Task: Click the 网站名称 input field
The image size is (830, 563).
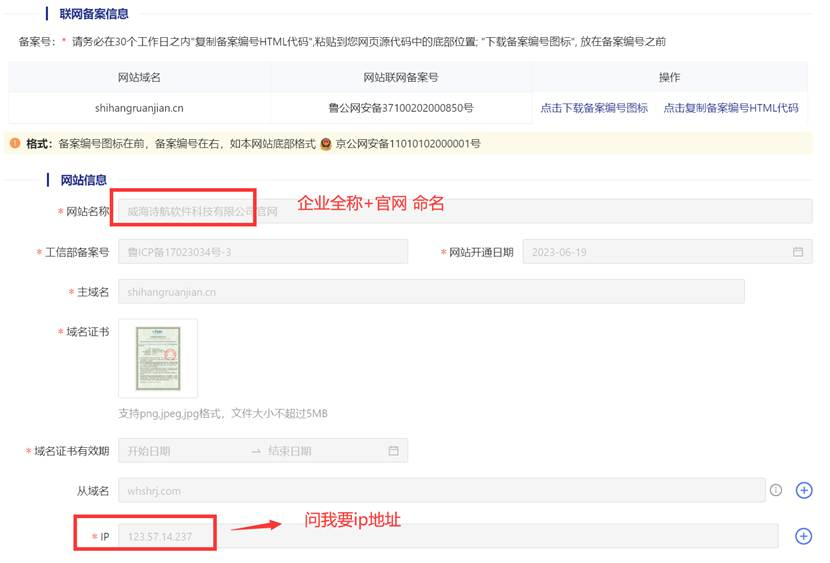Action: (465, 211)
